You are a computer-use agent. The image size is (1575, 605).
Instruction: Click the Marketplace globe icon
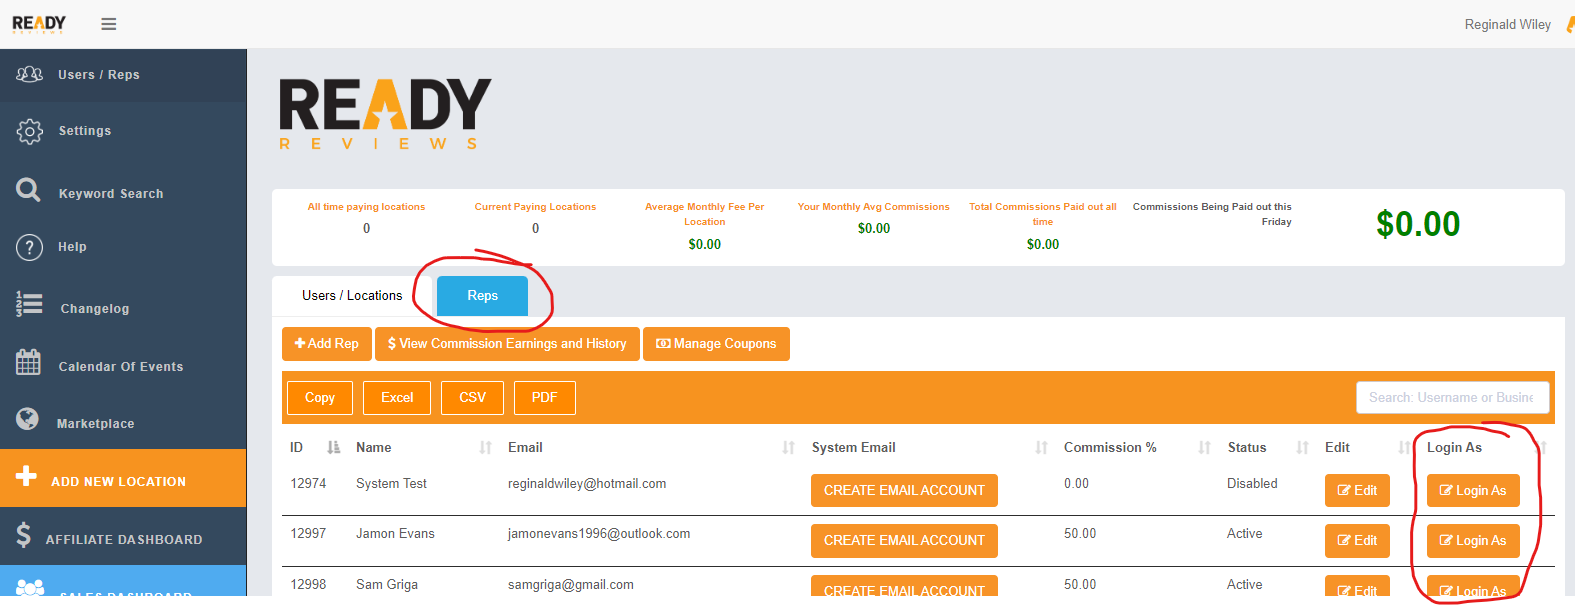(x=29, y=419)
